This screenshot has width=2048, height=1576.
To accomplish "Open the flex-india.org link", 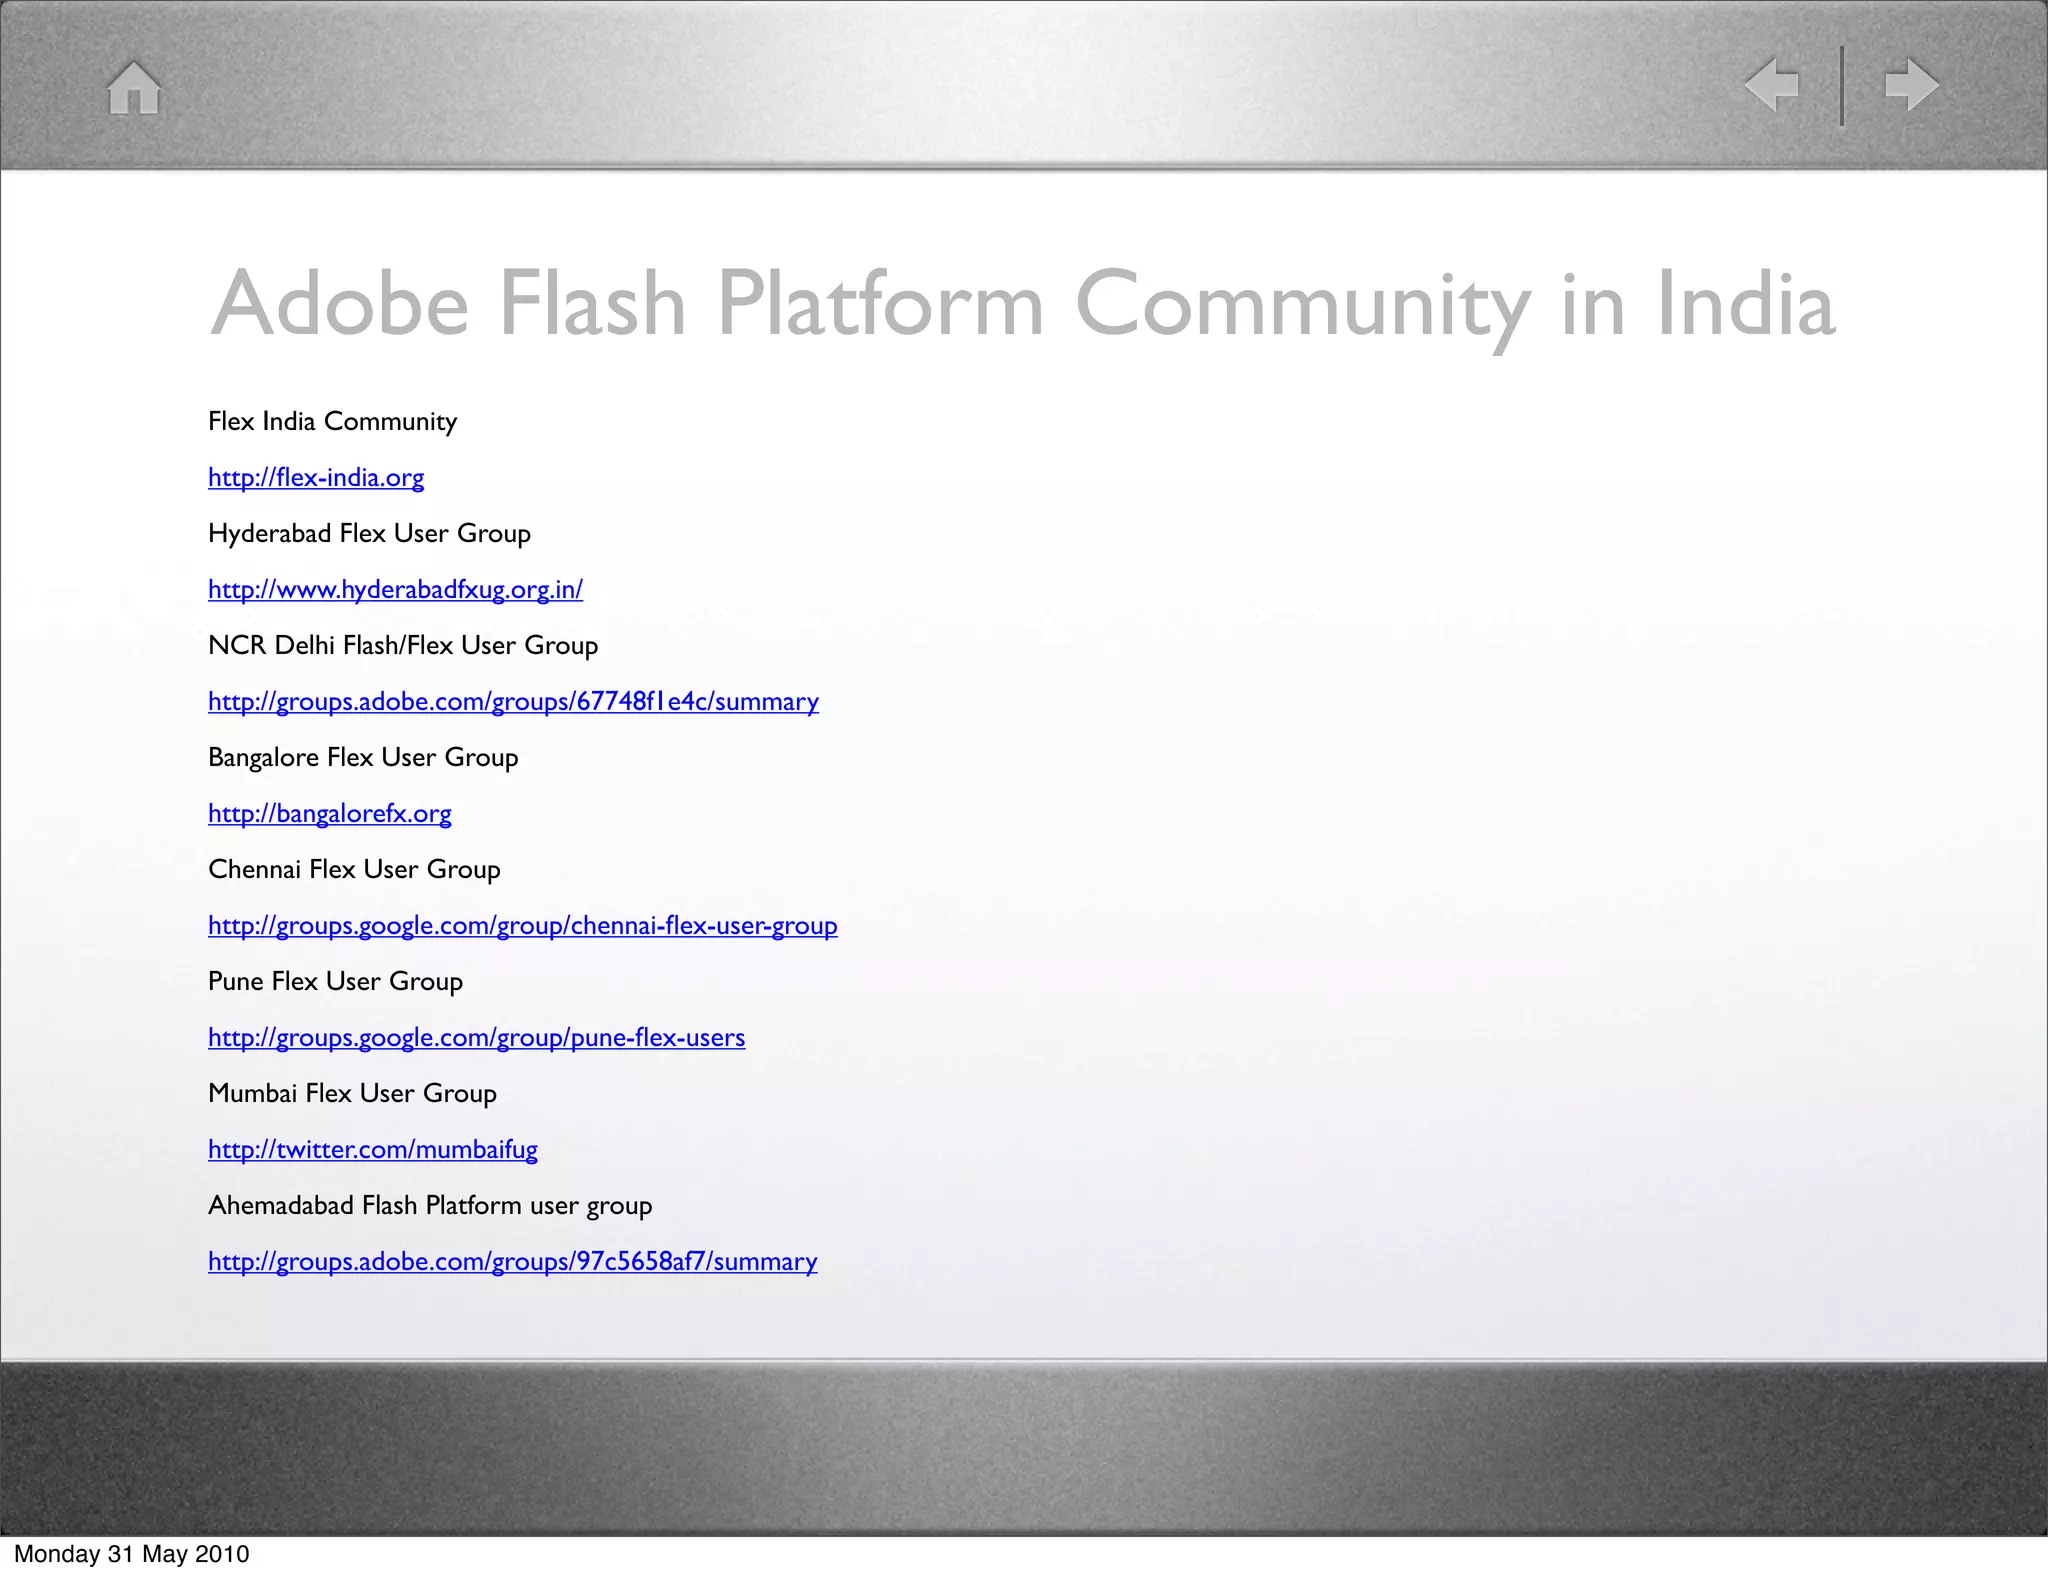I will tap(316, 478).
